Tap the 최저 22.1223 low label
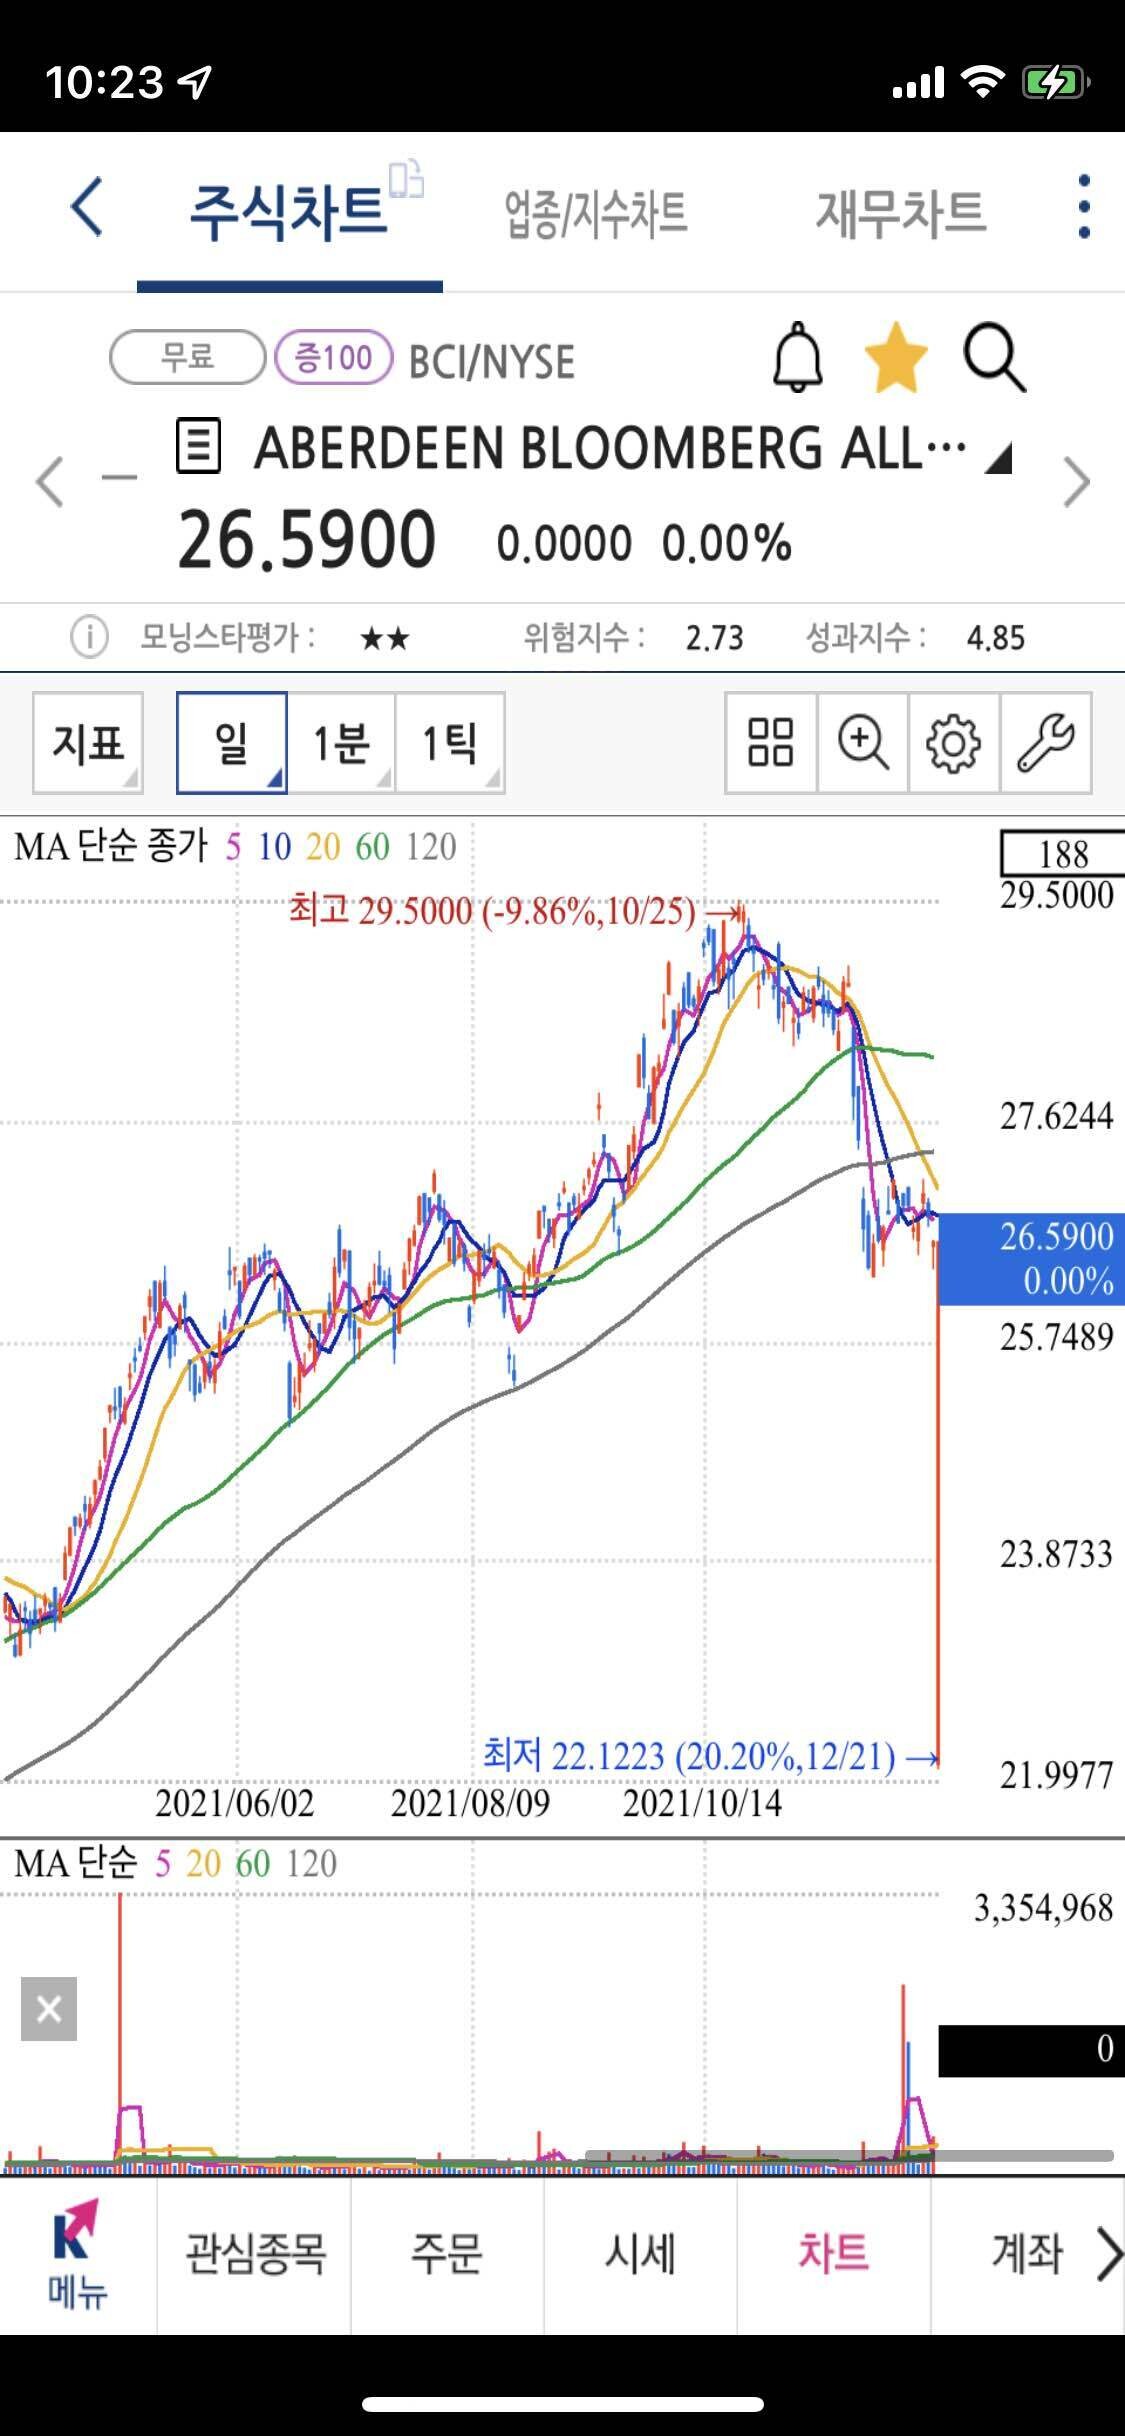1125x2436 pixels. [x=689, y=1756]
